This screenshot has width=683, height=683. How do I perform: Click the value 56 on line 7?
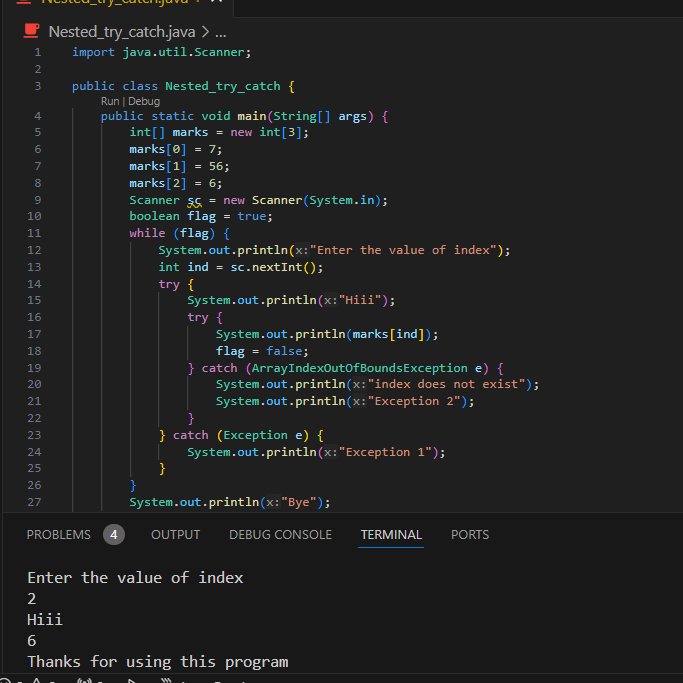[x=216, y=166]
